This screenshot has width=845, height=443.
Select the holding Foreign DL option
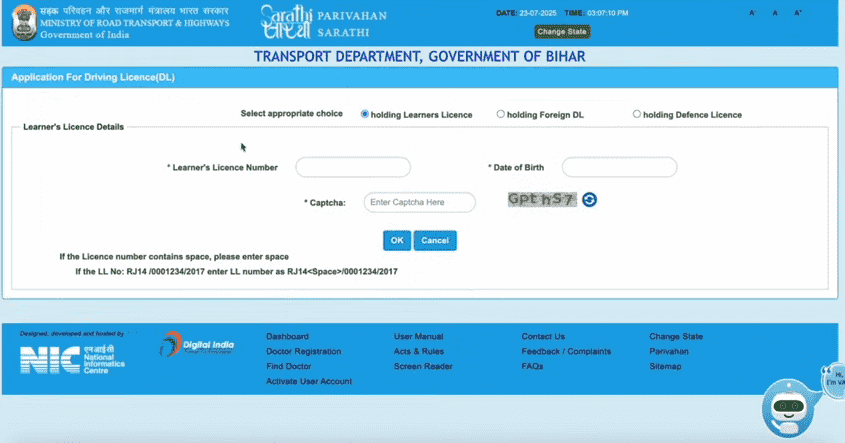tap(501, 114)
